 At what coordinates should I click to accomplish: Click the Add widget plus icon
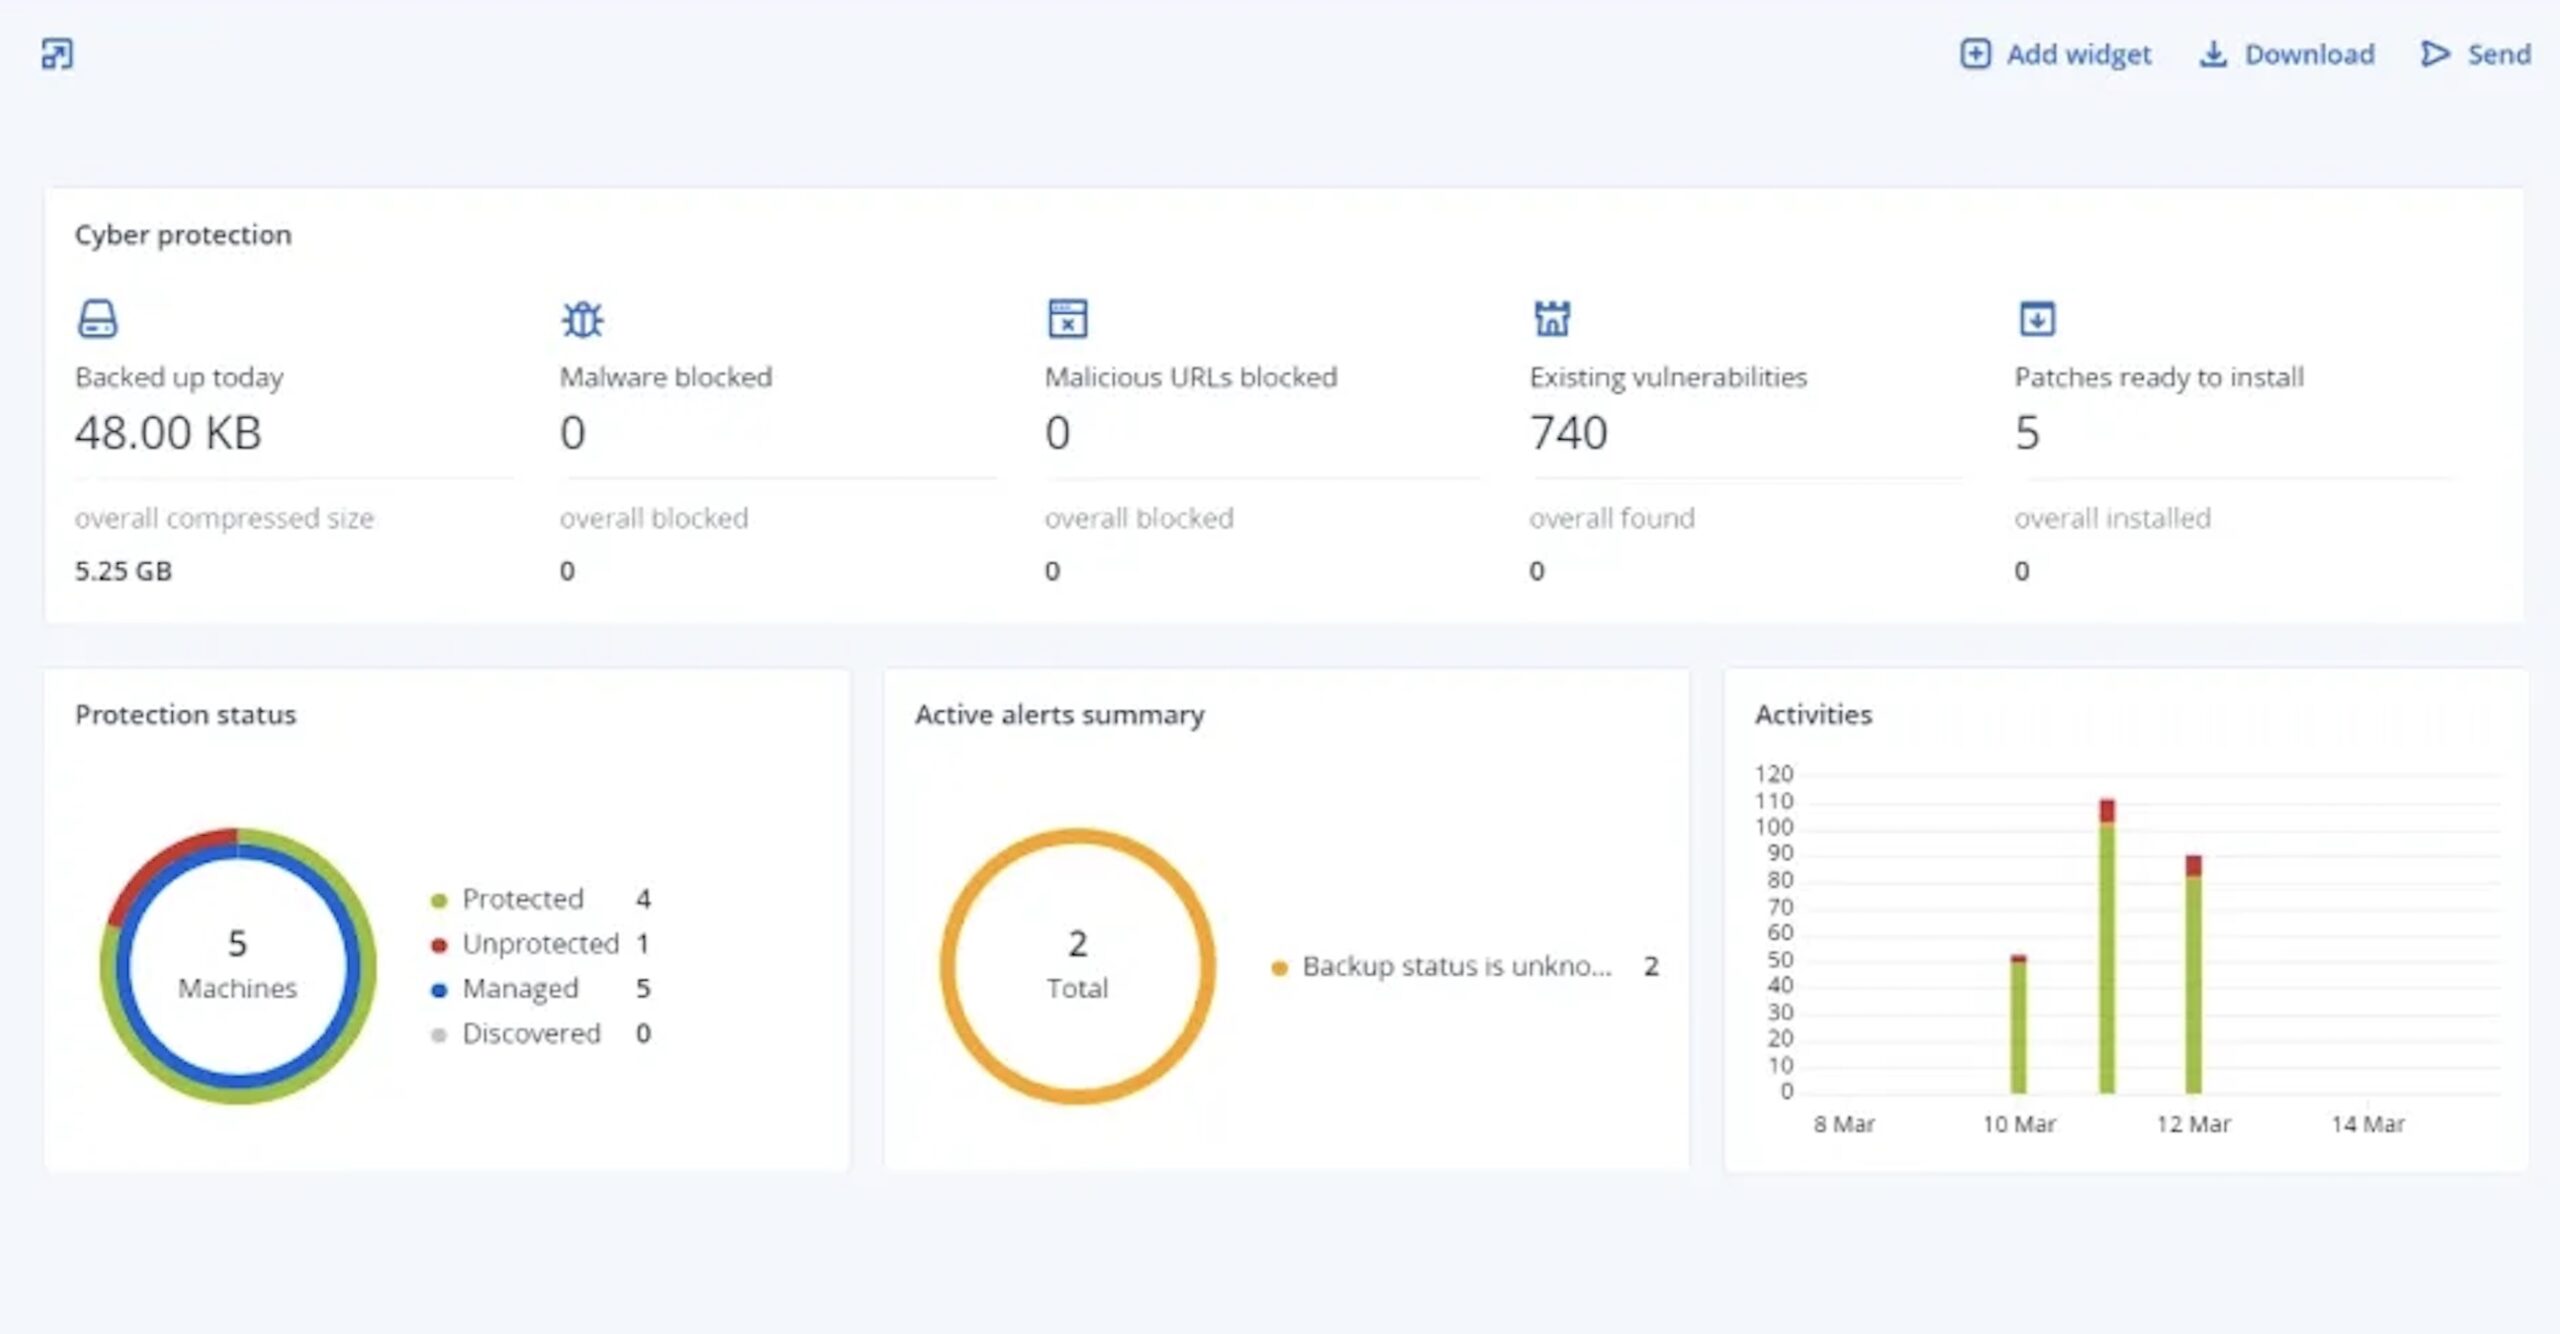tap(1975, 53)
